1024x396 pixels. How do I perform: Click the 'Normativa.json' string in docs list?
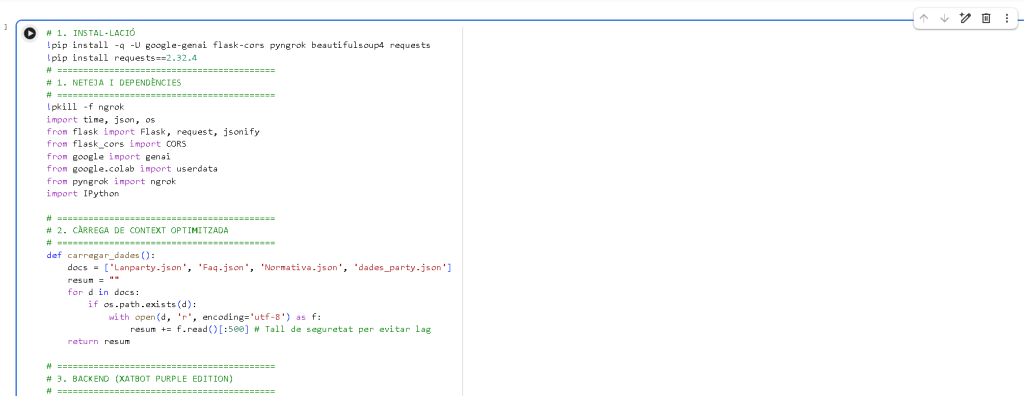(301, 268)
